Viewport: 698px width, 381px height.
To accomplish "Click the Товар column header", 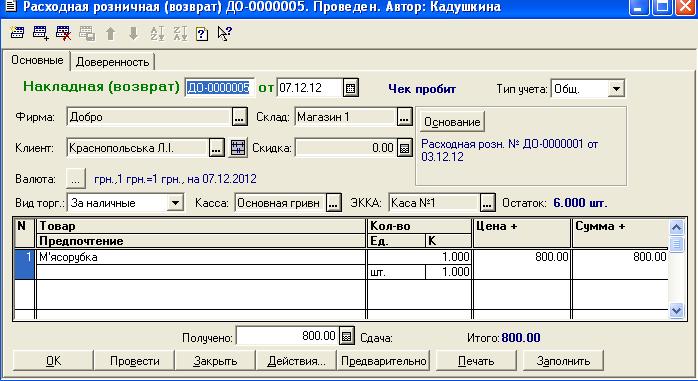I will 201,226.
